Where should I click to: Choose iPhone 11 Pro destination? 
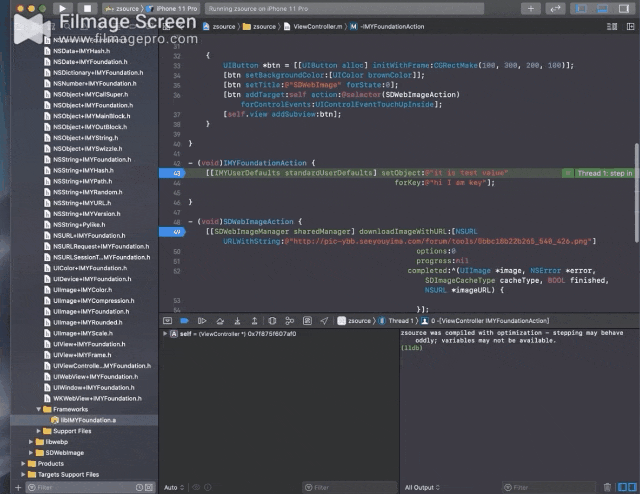point(172,9)
